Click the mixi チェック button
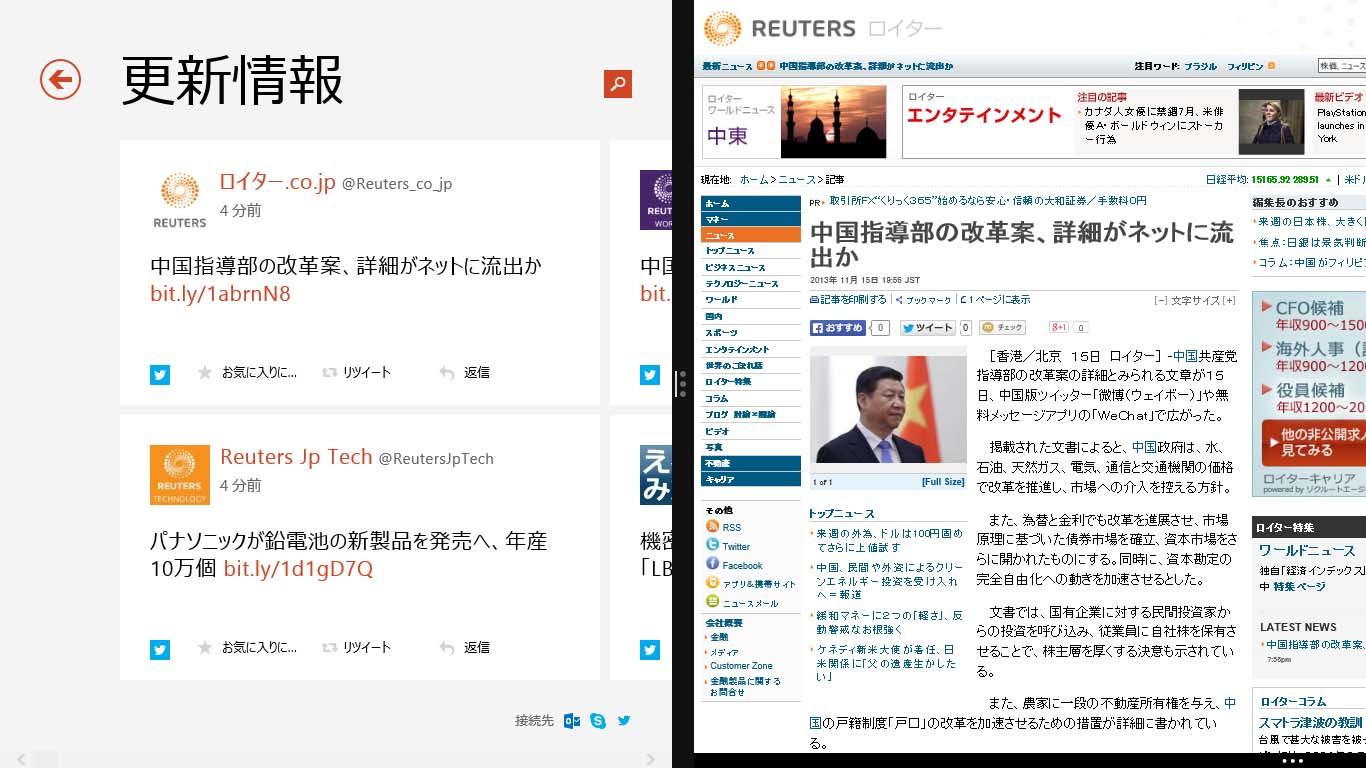 (x=1002, y=327)
